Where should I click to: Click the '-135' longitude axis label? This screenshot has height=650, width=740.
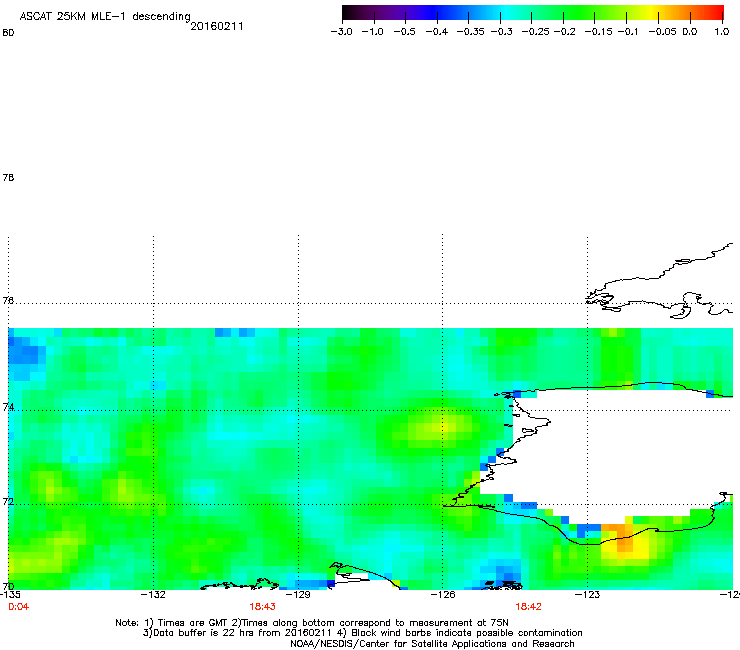tap(10, 595)
